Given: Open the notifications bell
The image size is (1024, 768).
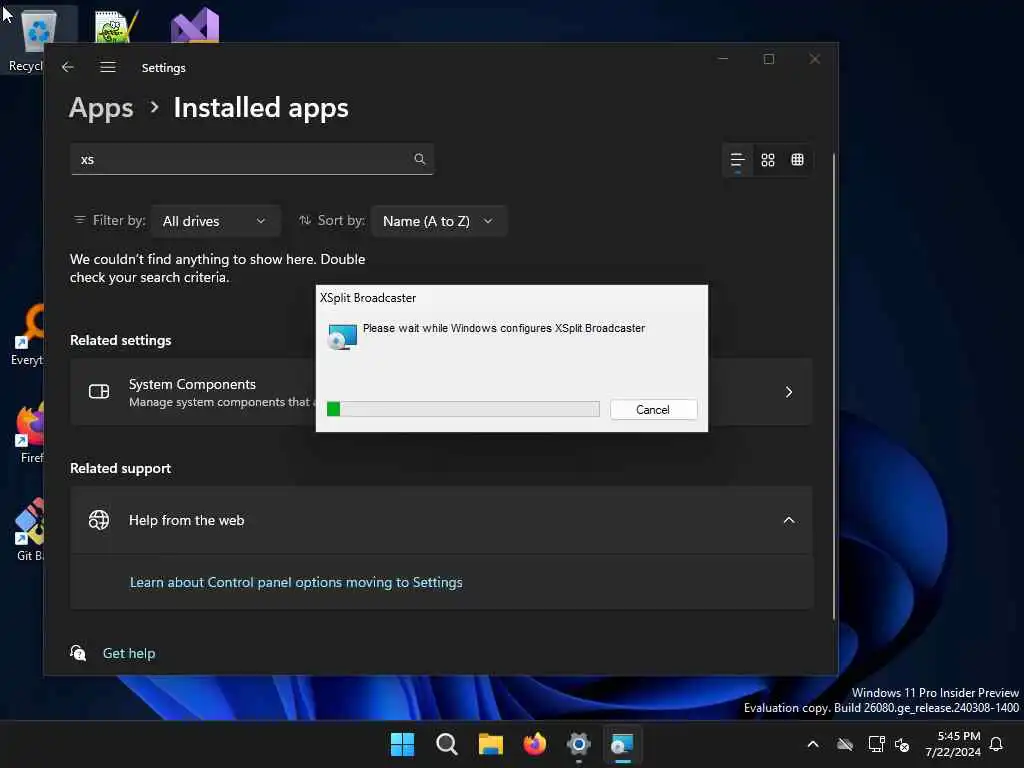Looking at the screenshot, I should pos(996,744).
